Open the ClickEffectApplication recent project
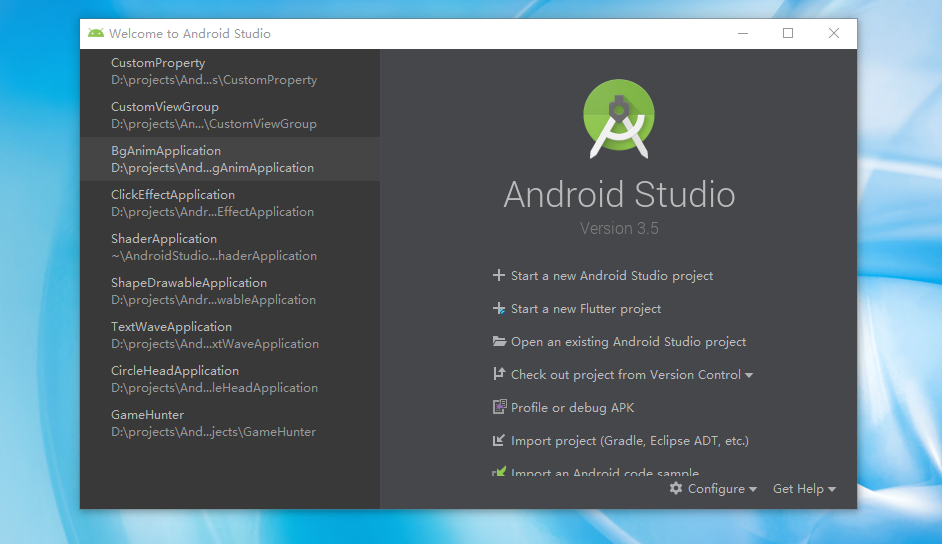 [x=229, y=203]
